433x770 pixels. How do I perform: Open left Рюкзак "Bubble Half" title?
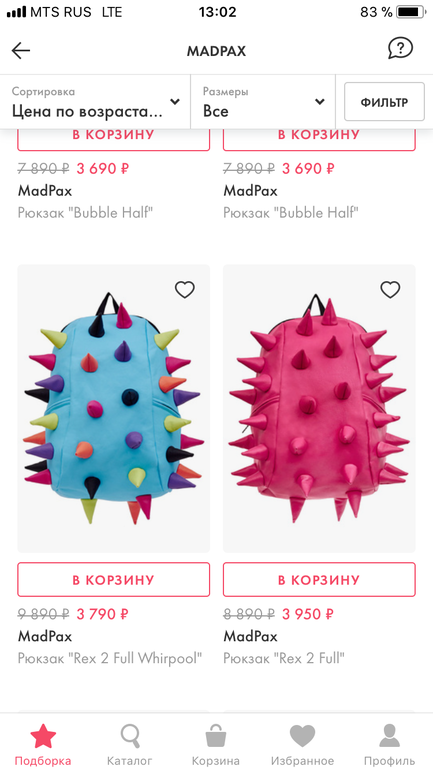point(85,213)
